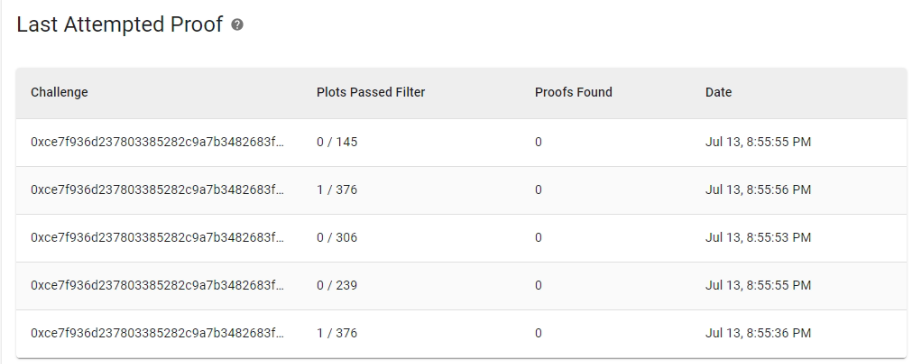Select the Challenge column header
Screen dimensions: 918x364
pyautogui.click(x=59, y=92)
